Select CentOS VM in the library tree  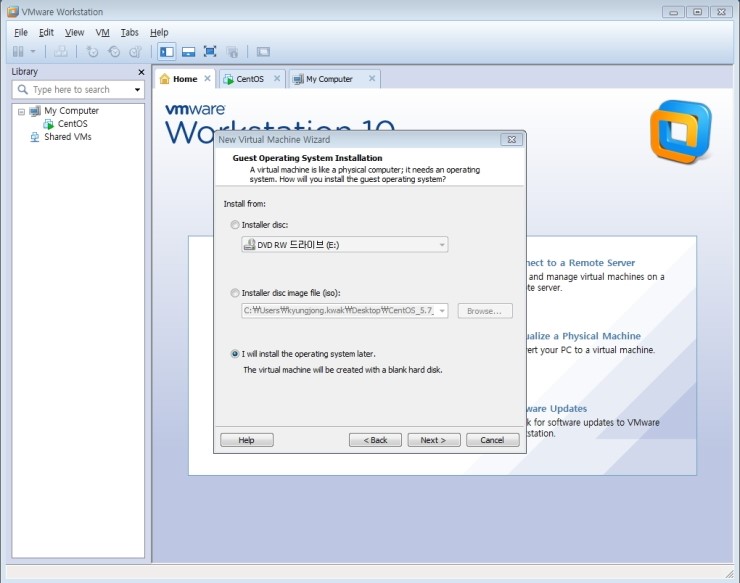tap(72, 124)
